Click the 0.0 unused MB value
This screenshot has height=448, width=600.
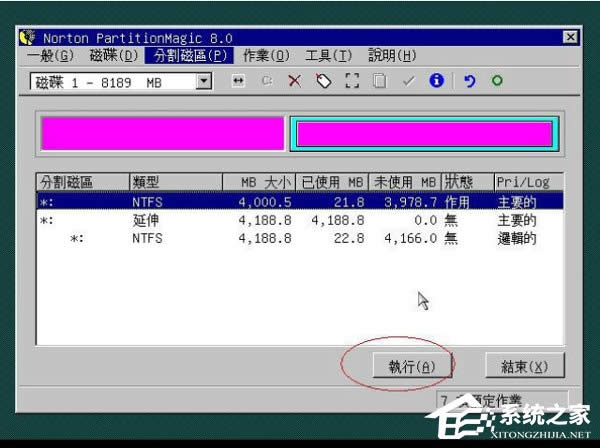(x=425, y=220)
